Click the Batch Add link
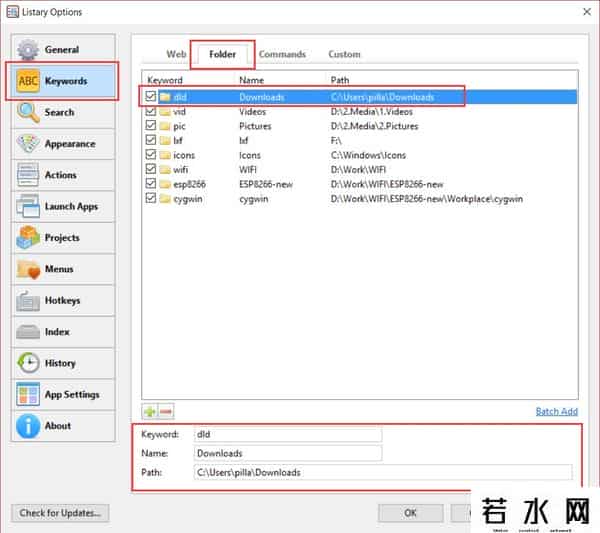The image size is (600, 533). point(556,411)
